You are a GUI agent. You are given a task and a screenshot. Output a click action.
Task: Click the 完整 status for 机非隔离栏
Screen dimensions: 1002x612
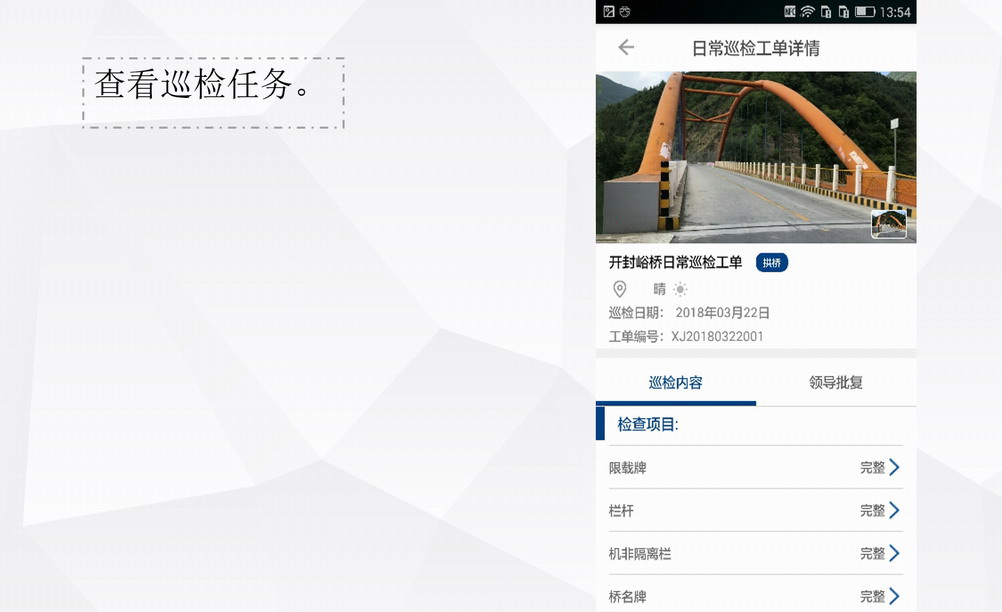pyautogui.click(x=872, y=553)
